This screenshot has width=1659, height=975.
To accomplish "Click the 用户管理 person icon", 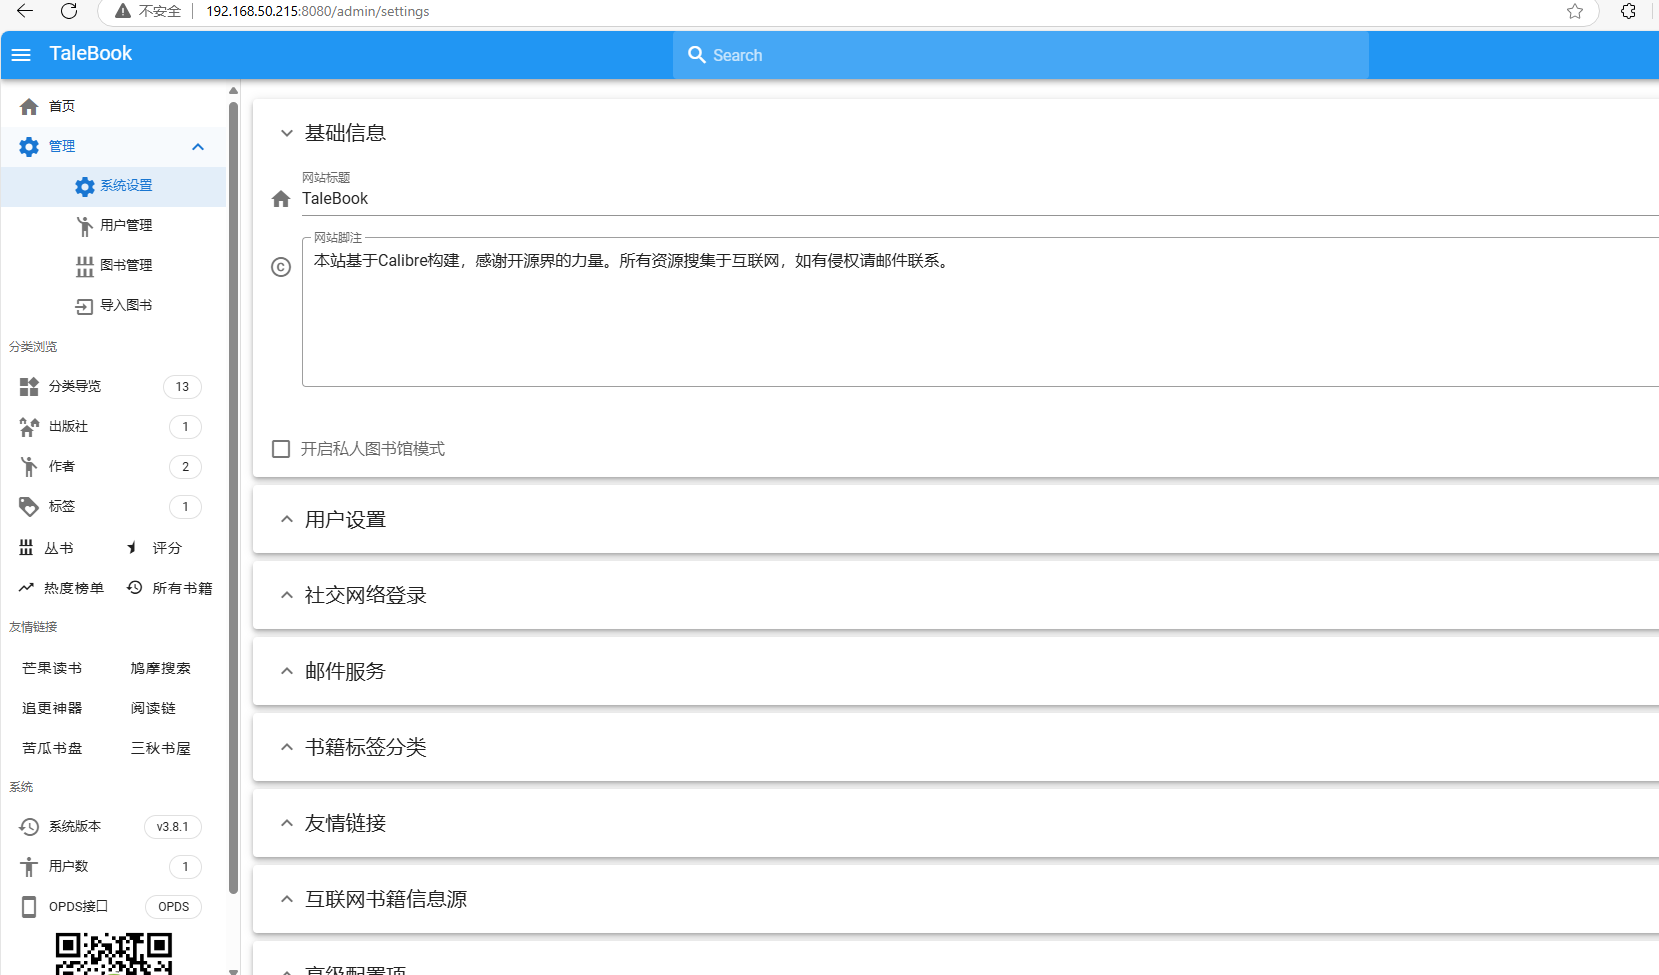I will pos(85,227).
